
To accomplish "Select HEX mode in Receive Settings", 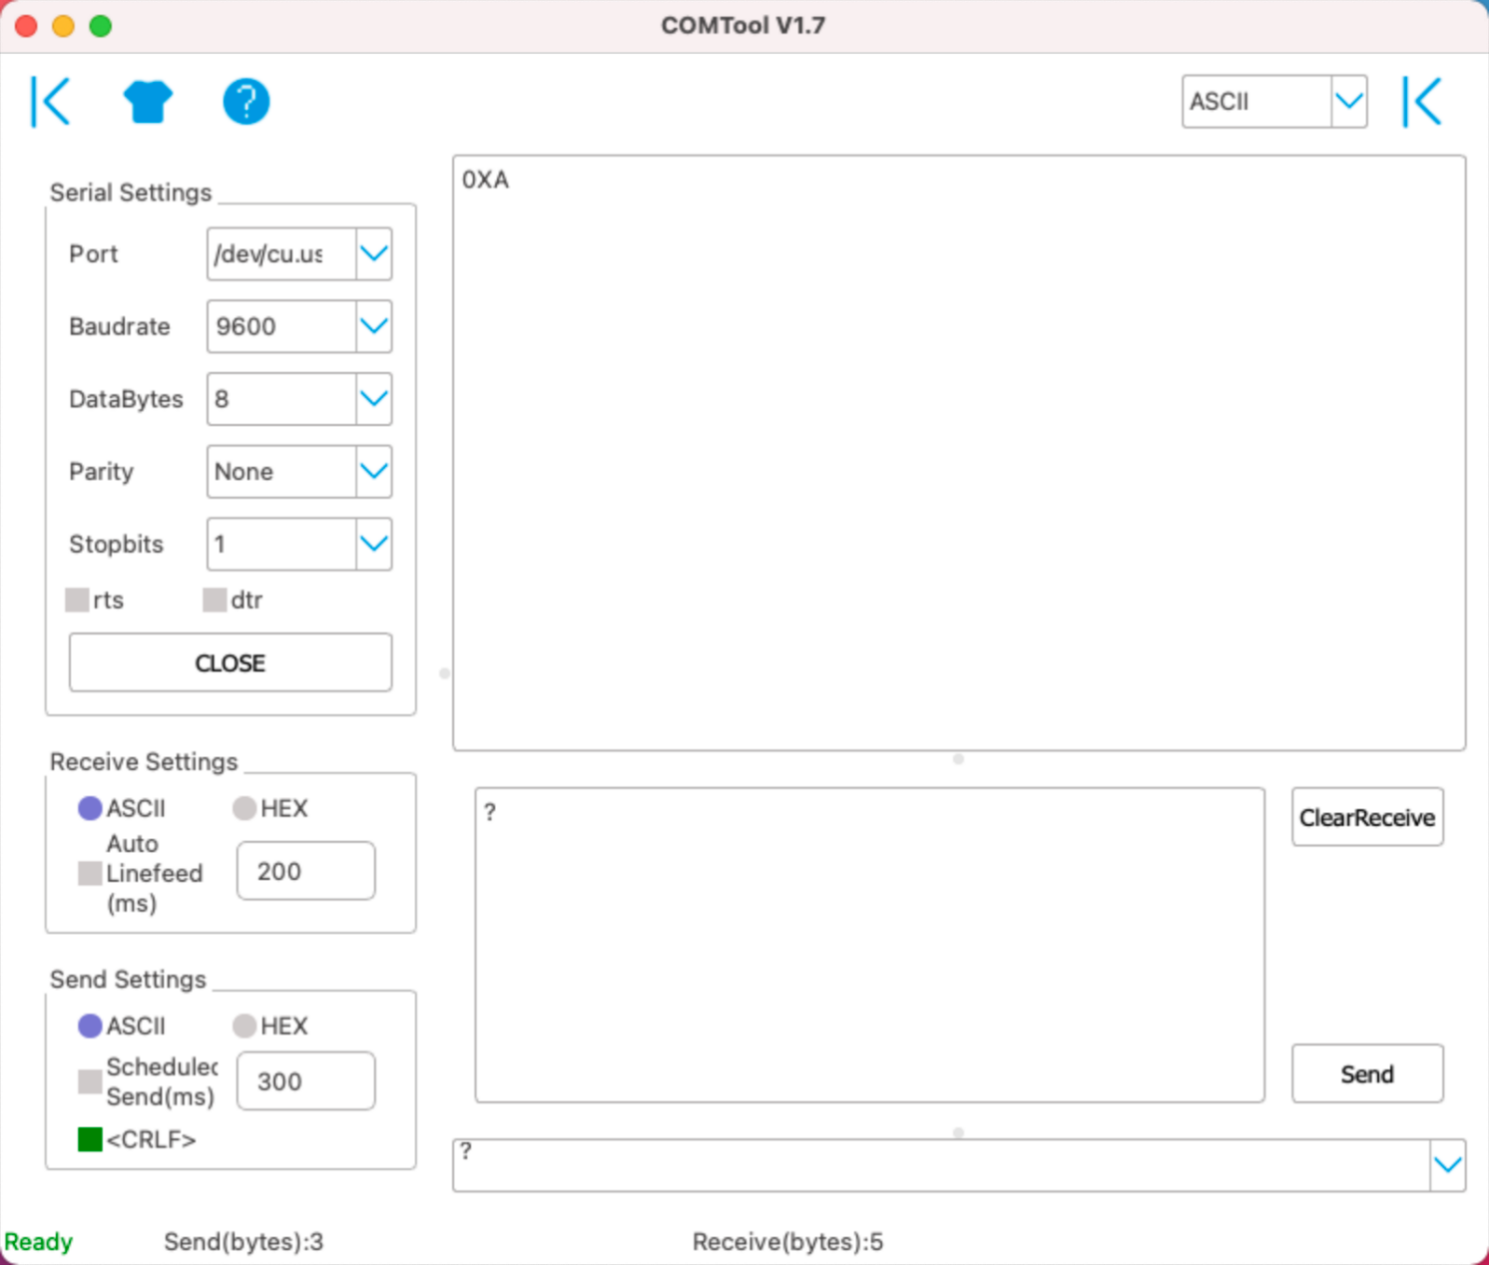I will (243, 808).
